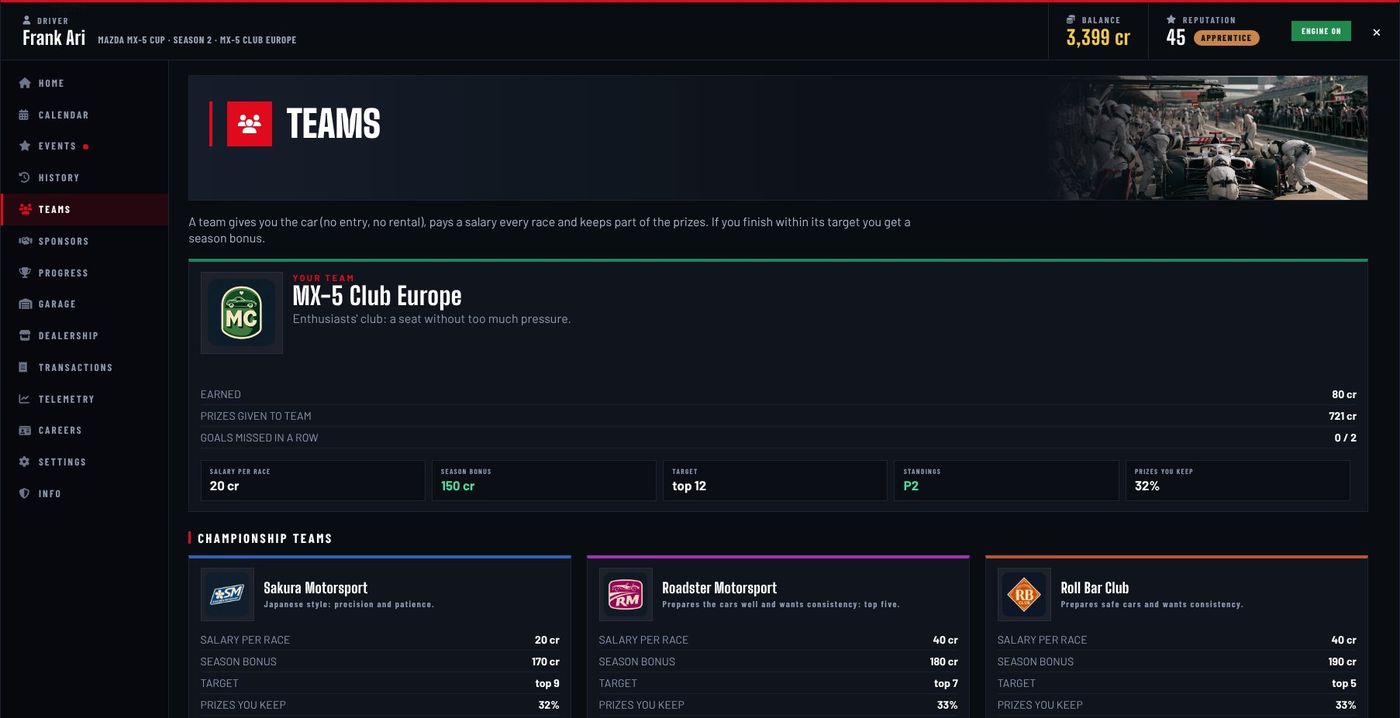Image resolution: width=1400 pixels, height=718 pixels.
Task: Open the History menu item
Action: tap(84, 178)
